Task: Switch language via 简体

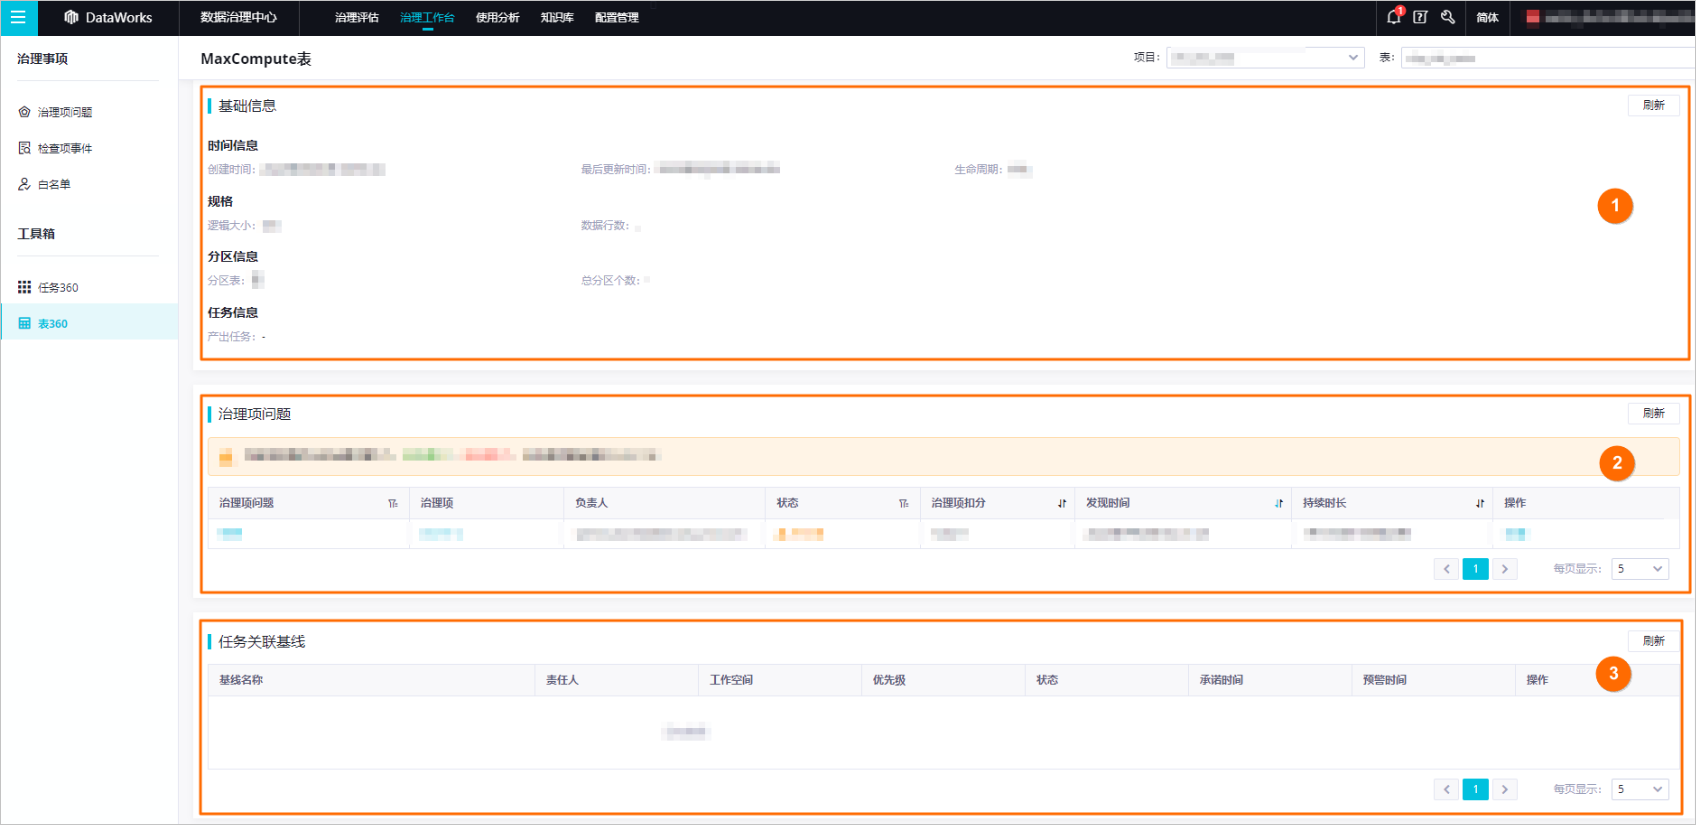Action: pyautogui.click(x=1487, y=17)
